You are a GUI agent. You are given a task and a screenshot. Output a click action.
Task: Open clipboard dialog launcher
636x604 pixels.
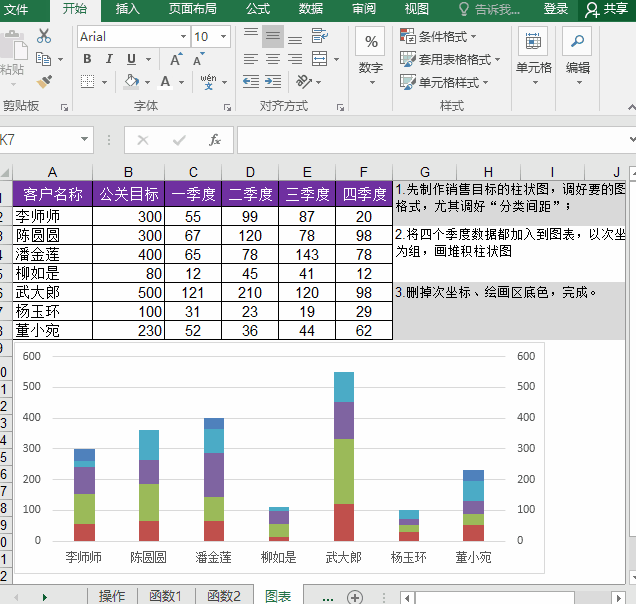tap(64, 107)
